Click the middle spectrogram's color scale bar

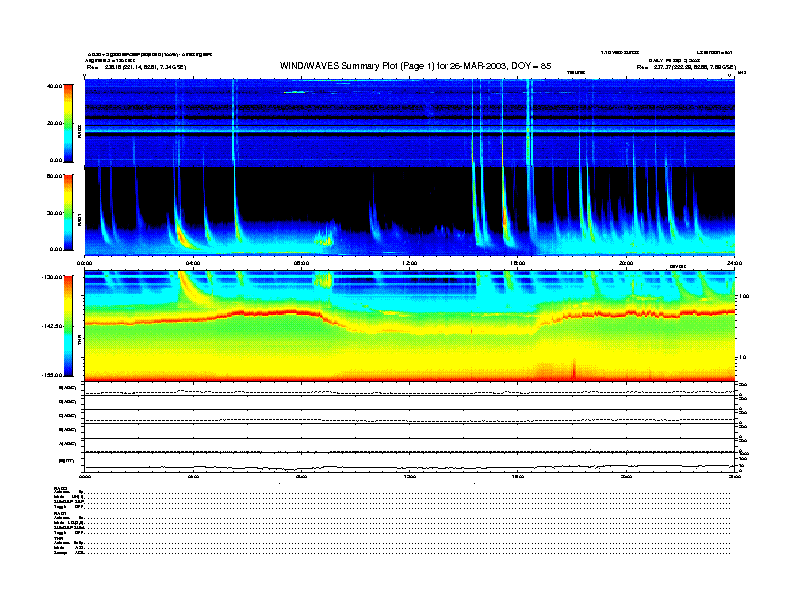click(68, 212)
